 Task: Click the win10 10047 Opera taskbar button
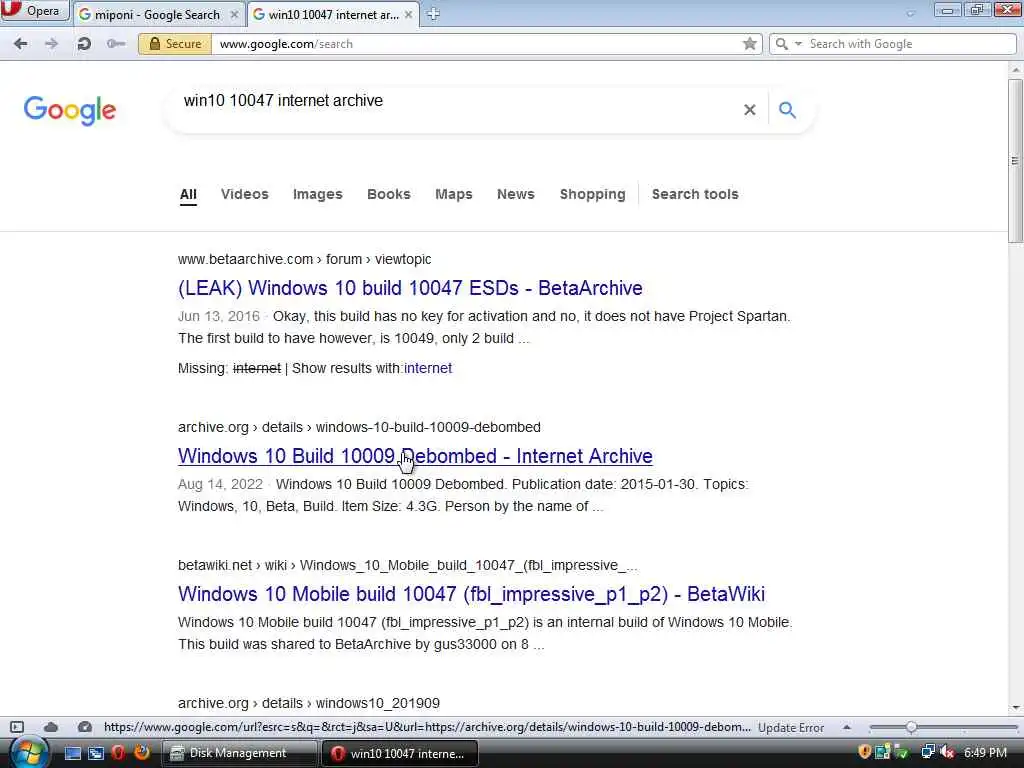coord(400,753)
